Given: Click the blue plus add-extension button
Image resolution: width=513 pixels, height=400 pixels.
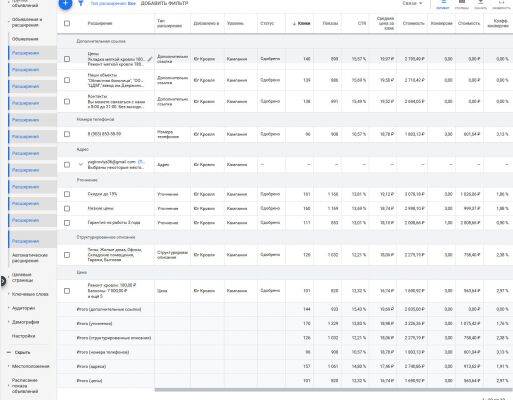Looking at the screenshot, I should [x=65, y=3].
